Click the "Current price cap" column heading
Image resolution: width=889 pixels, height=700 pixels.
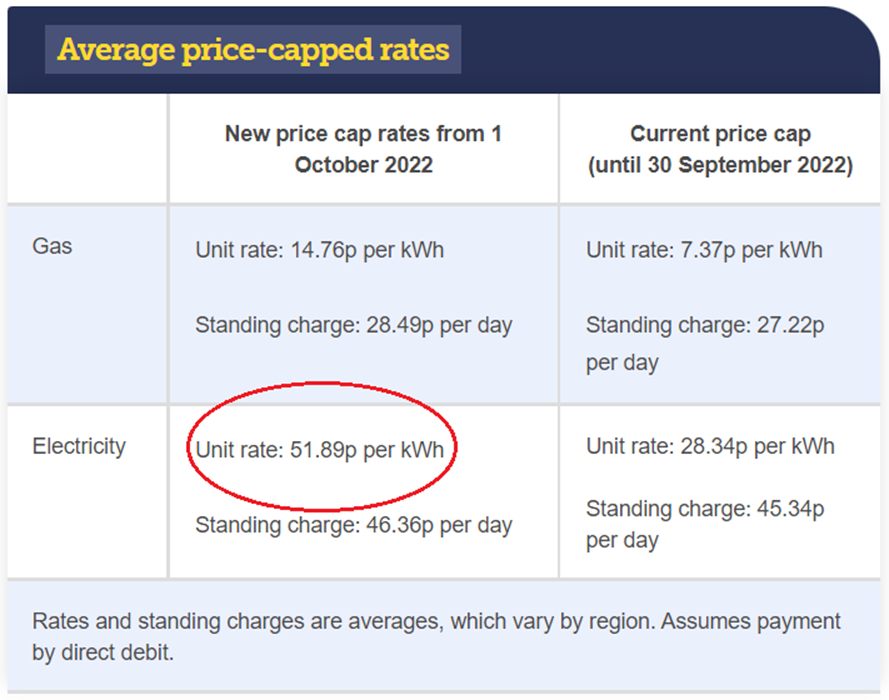720,134
